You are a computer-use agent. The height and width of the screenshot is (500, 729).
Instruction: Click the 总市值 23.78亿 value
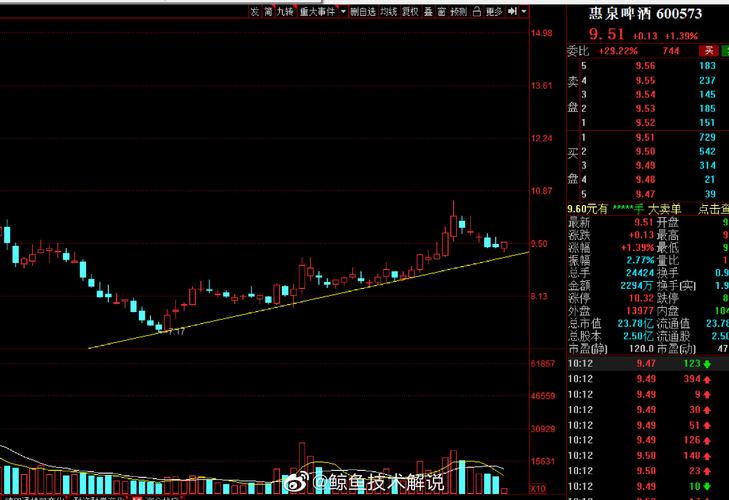(x=636, y=323)
